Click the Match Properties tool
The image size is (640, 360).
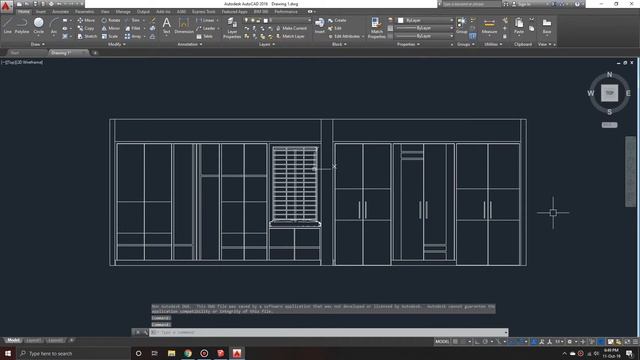376,29
